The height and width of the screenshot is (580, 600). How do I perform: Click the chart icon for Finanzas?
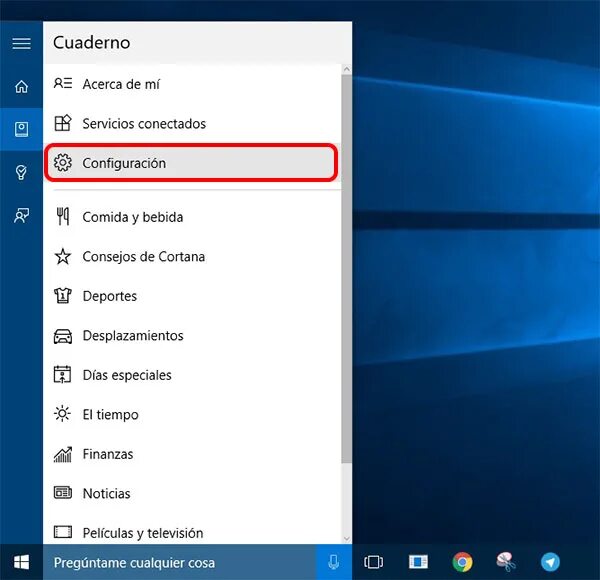[x=63, y=454]
